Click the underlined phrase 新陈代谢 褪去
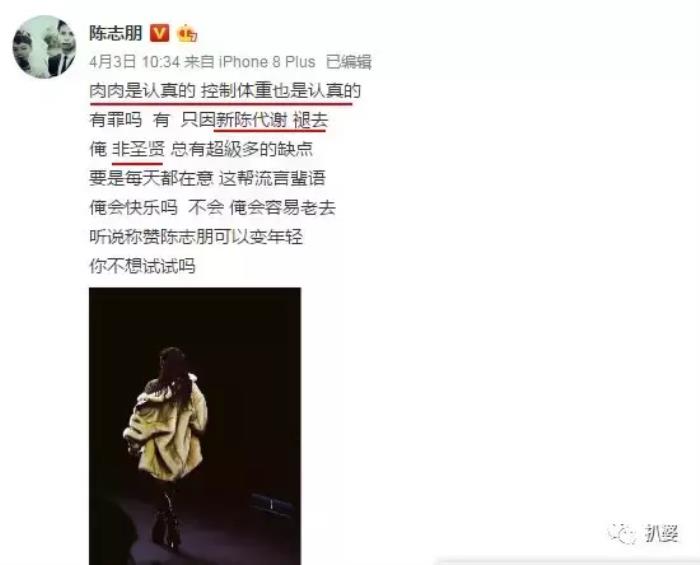 pos(272,120)
